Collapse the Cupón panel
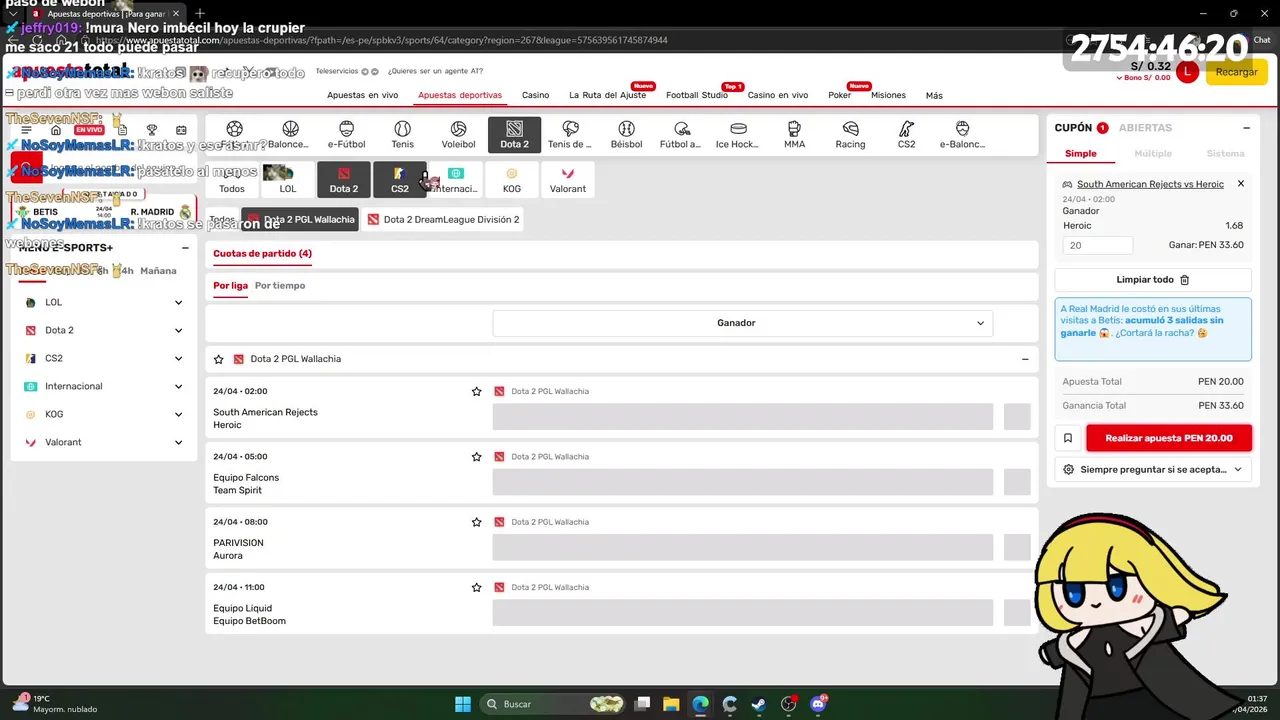This screenshot has width=1280, height=720. pos(1246,128)
